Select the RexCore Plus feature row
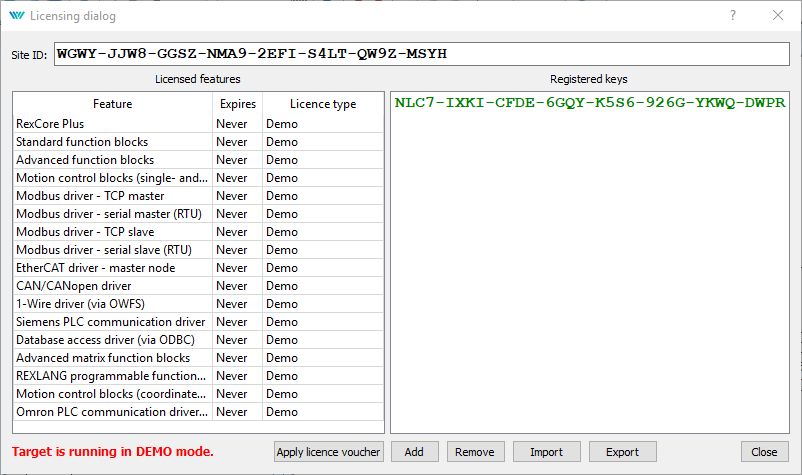This screenshot has width=802, height=475. click(198, 124)
